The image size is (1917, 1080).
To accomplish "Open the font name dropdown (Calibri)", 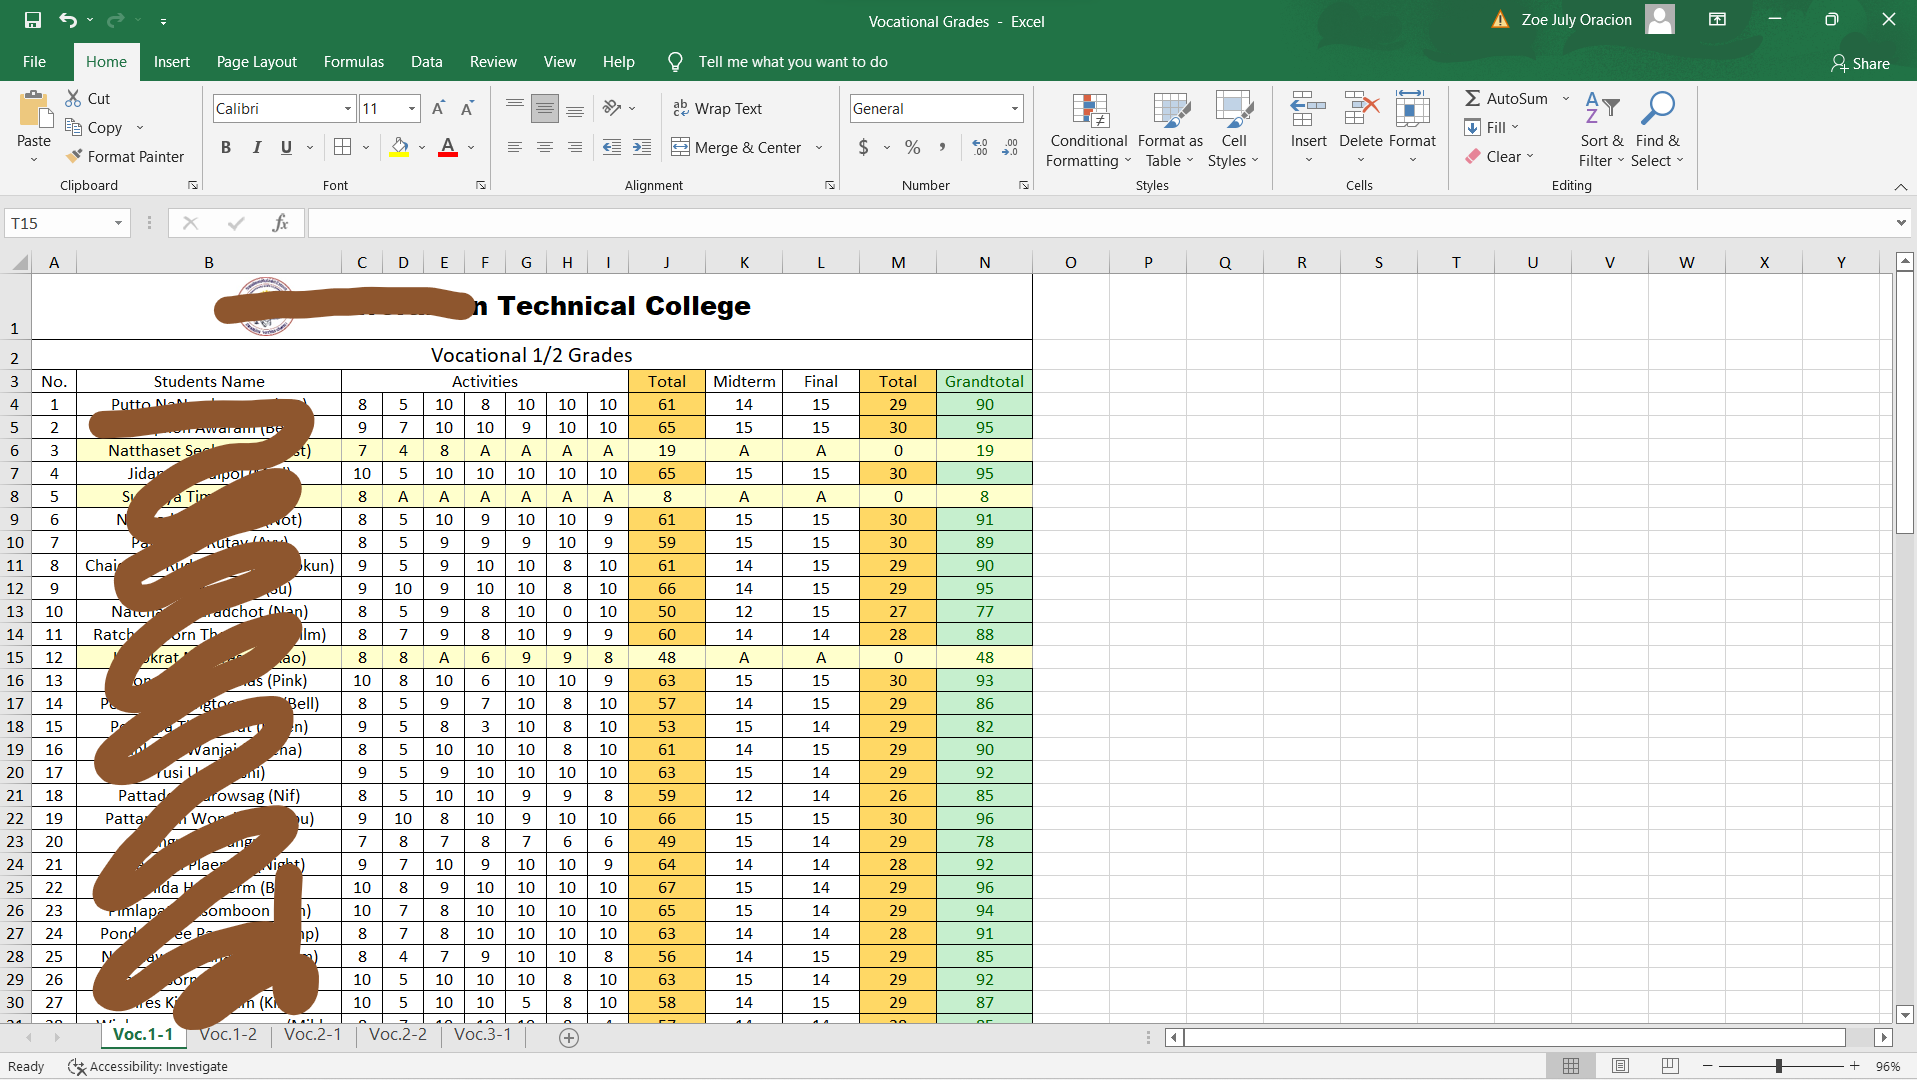I will [348, 108].
